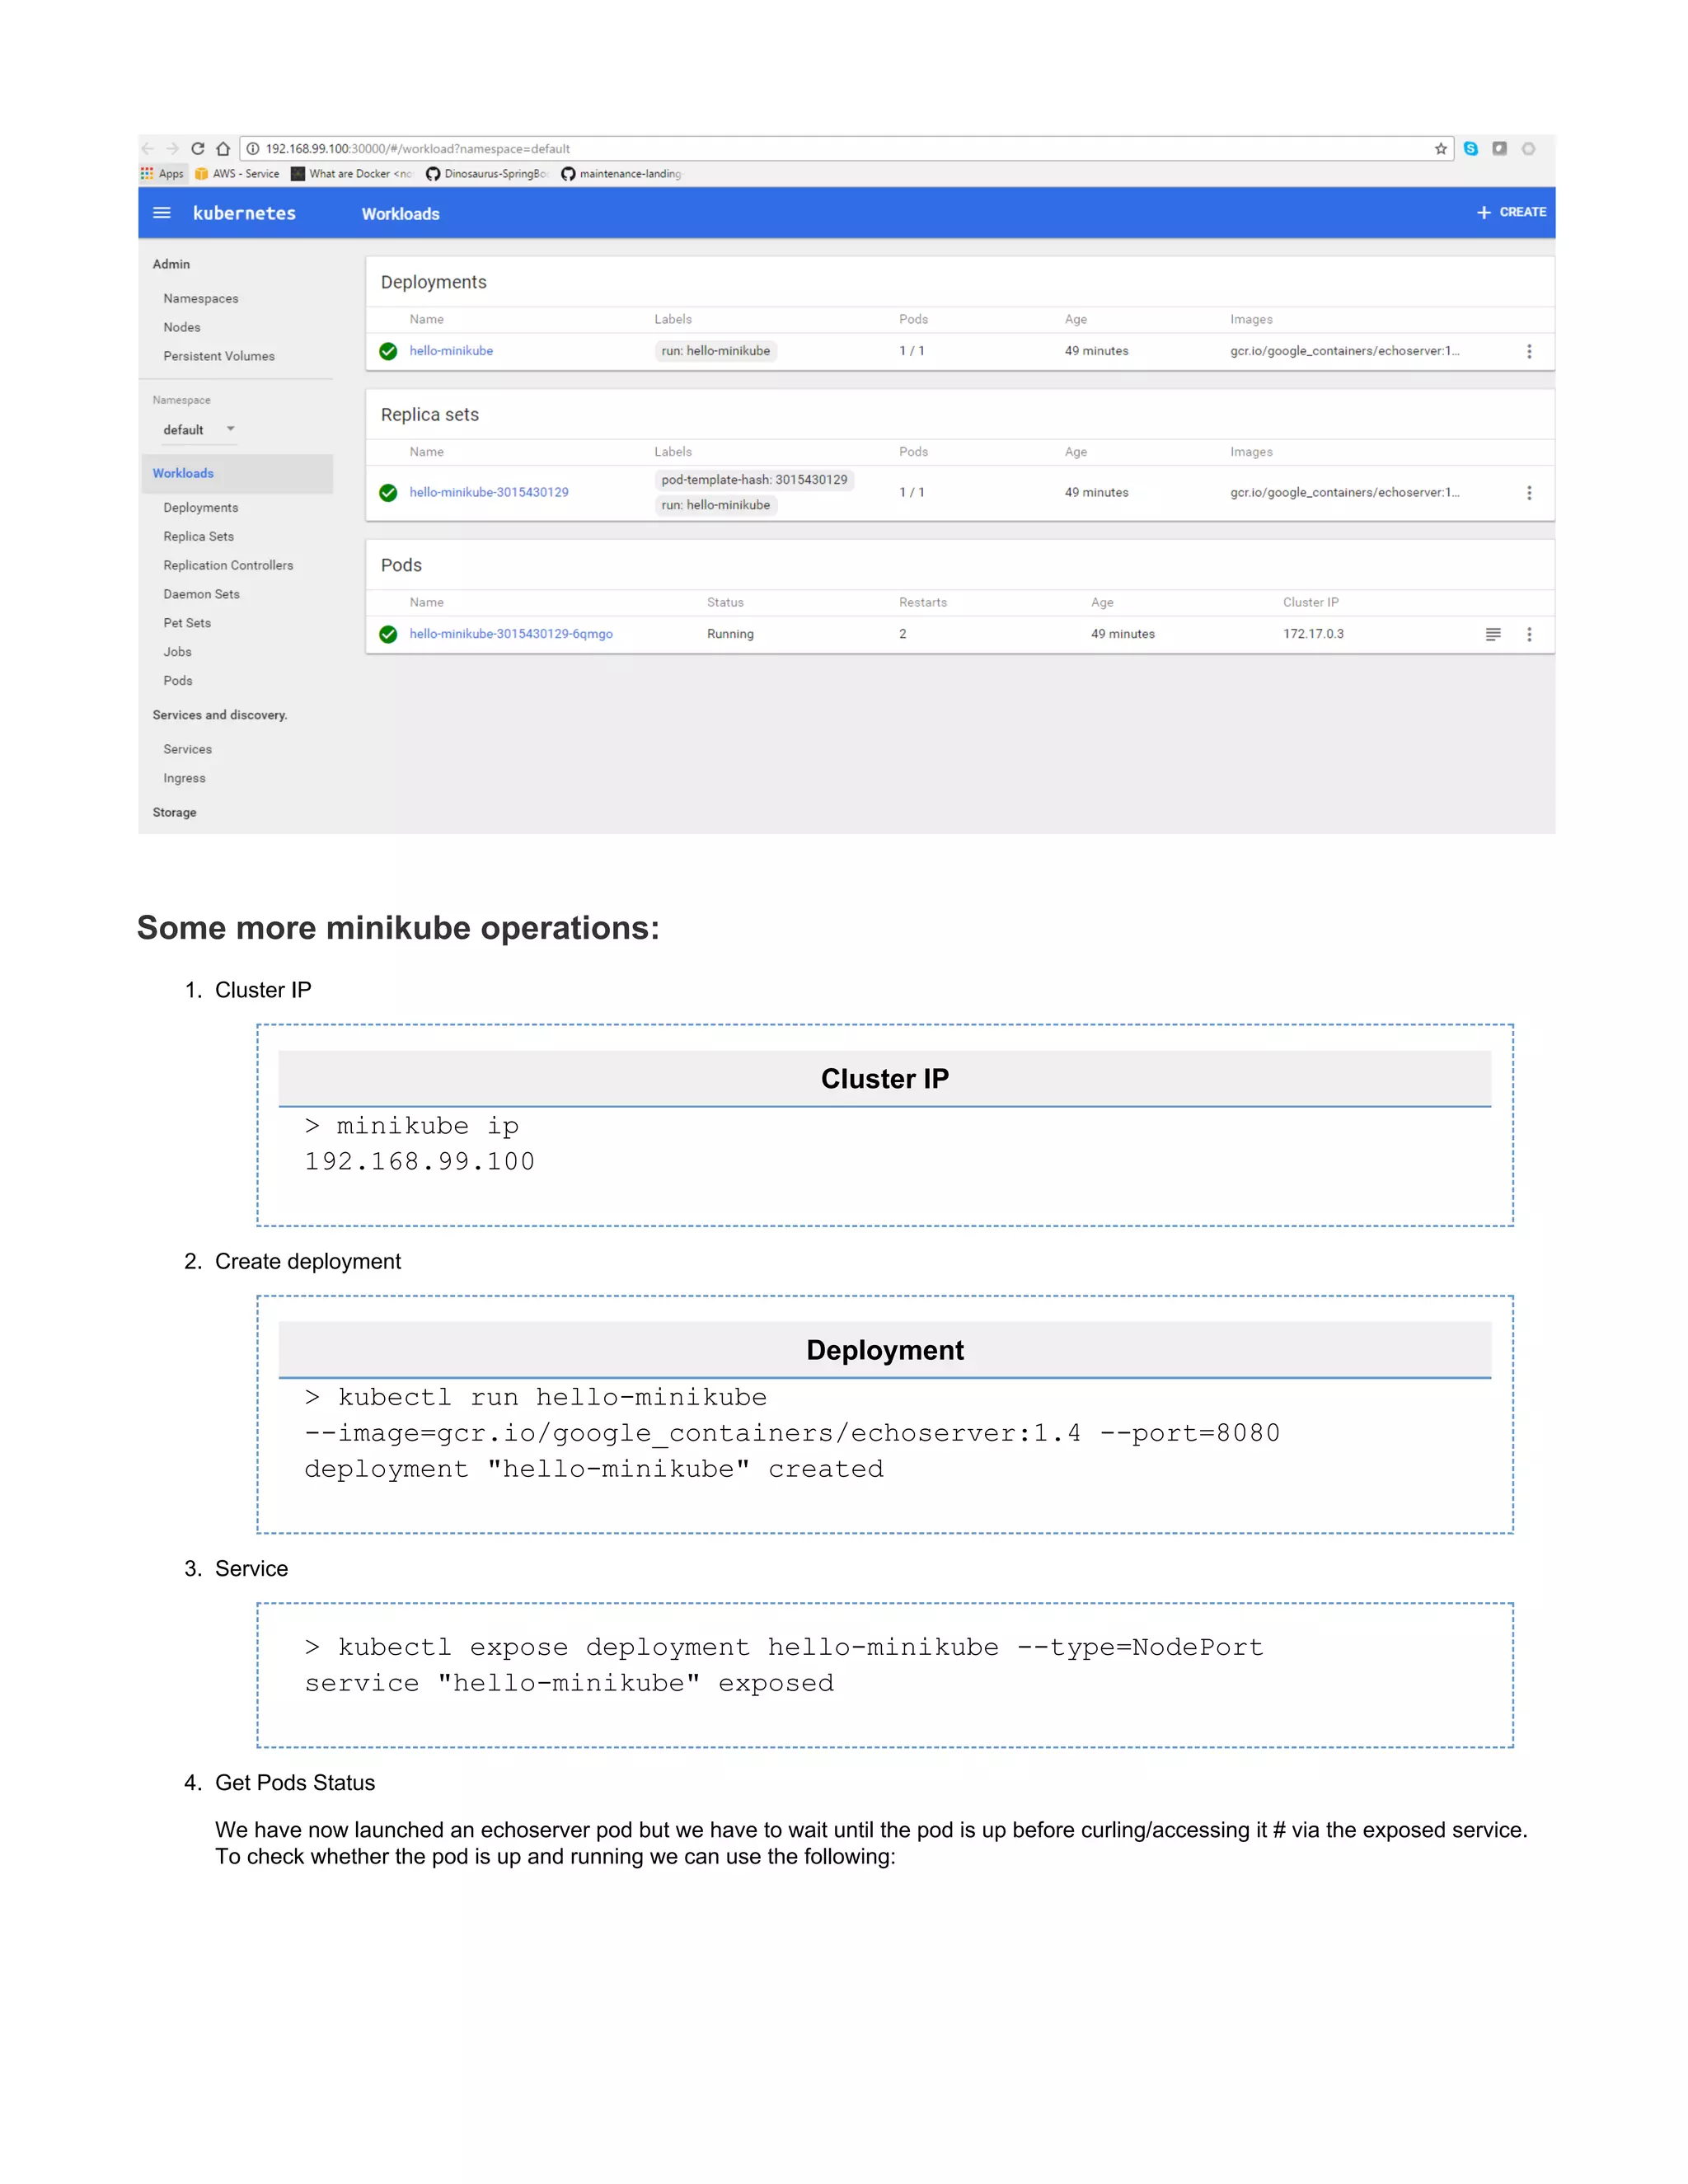Image resolution: width=1688 pixels, height=2184 pixels.
Task: Open logs icon for hello-minikube pod
Action: click(1492, 634)
